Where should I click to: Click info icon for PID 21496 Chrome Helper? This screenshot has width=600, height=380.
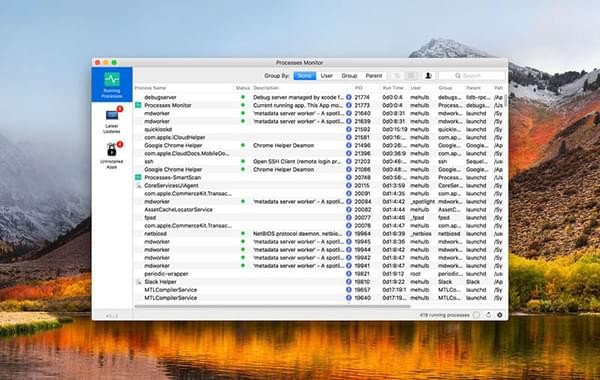coord(349,145)
